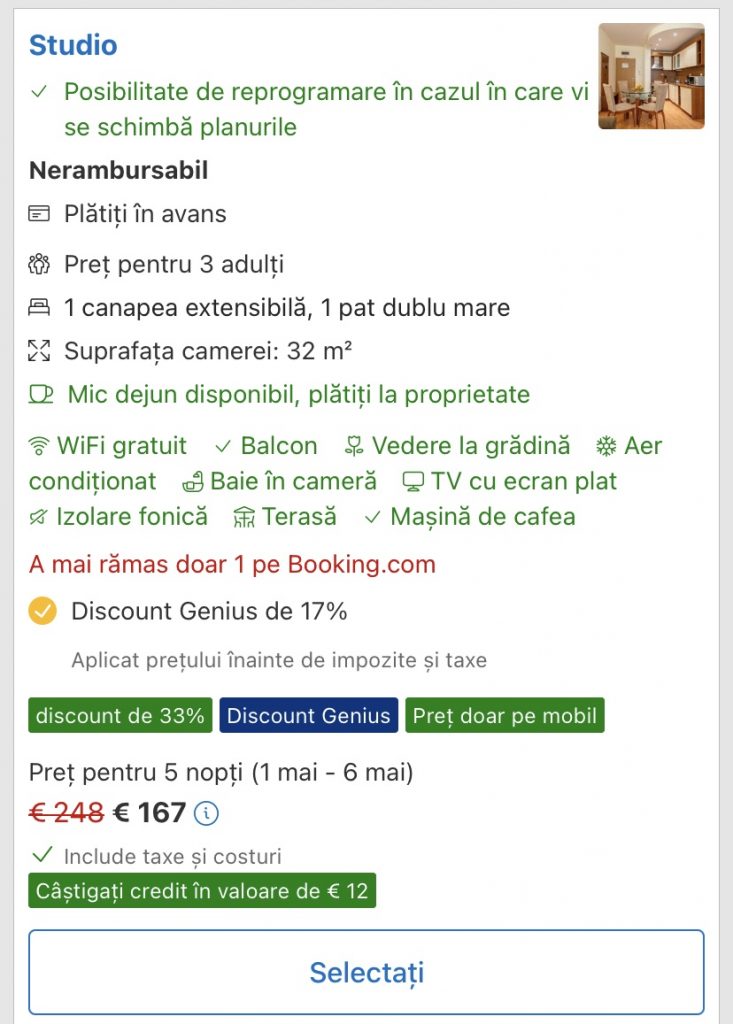733x1024 pixels.
Task: Click the bed icon beside canapea extensibilă
Action: pyautogui.click(x=39, y=307)
